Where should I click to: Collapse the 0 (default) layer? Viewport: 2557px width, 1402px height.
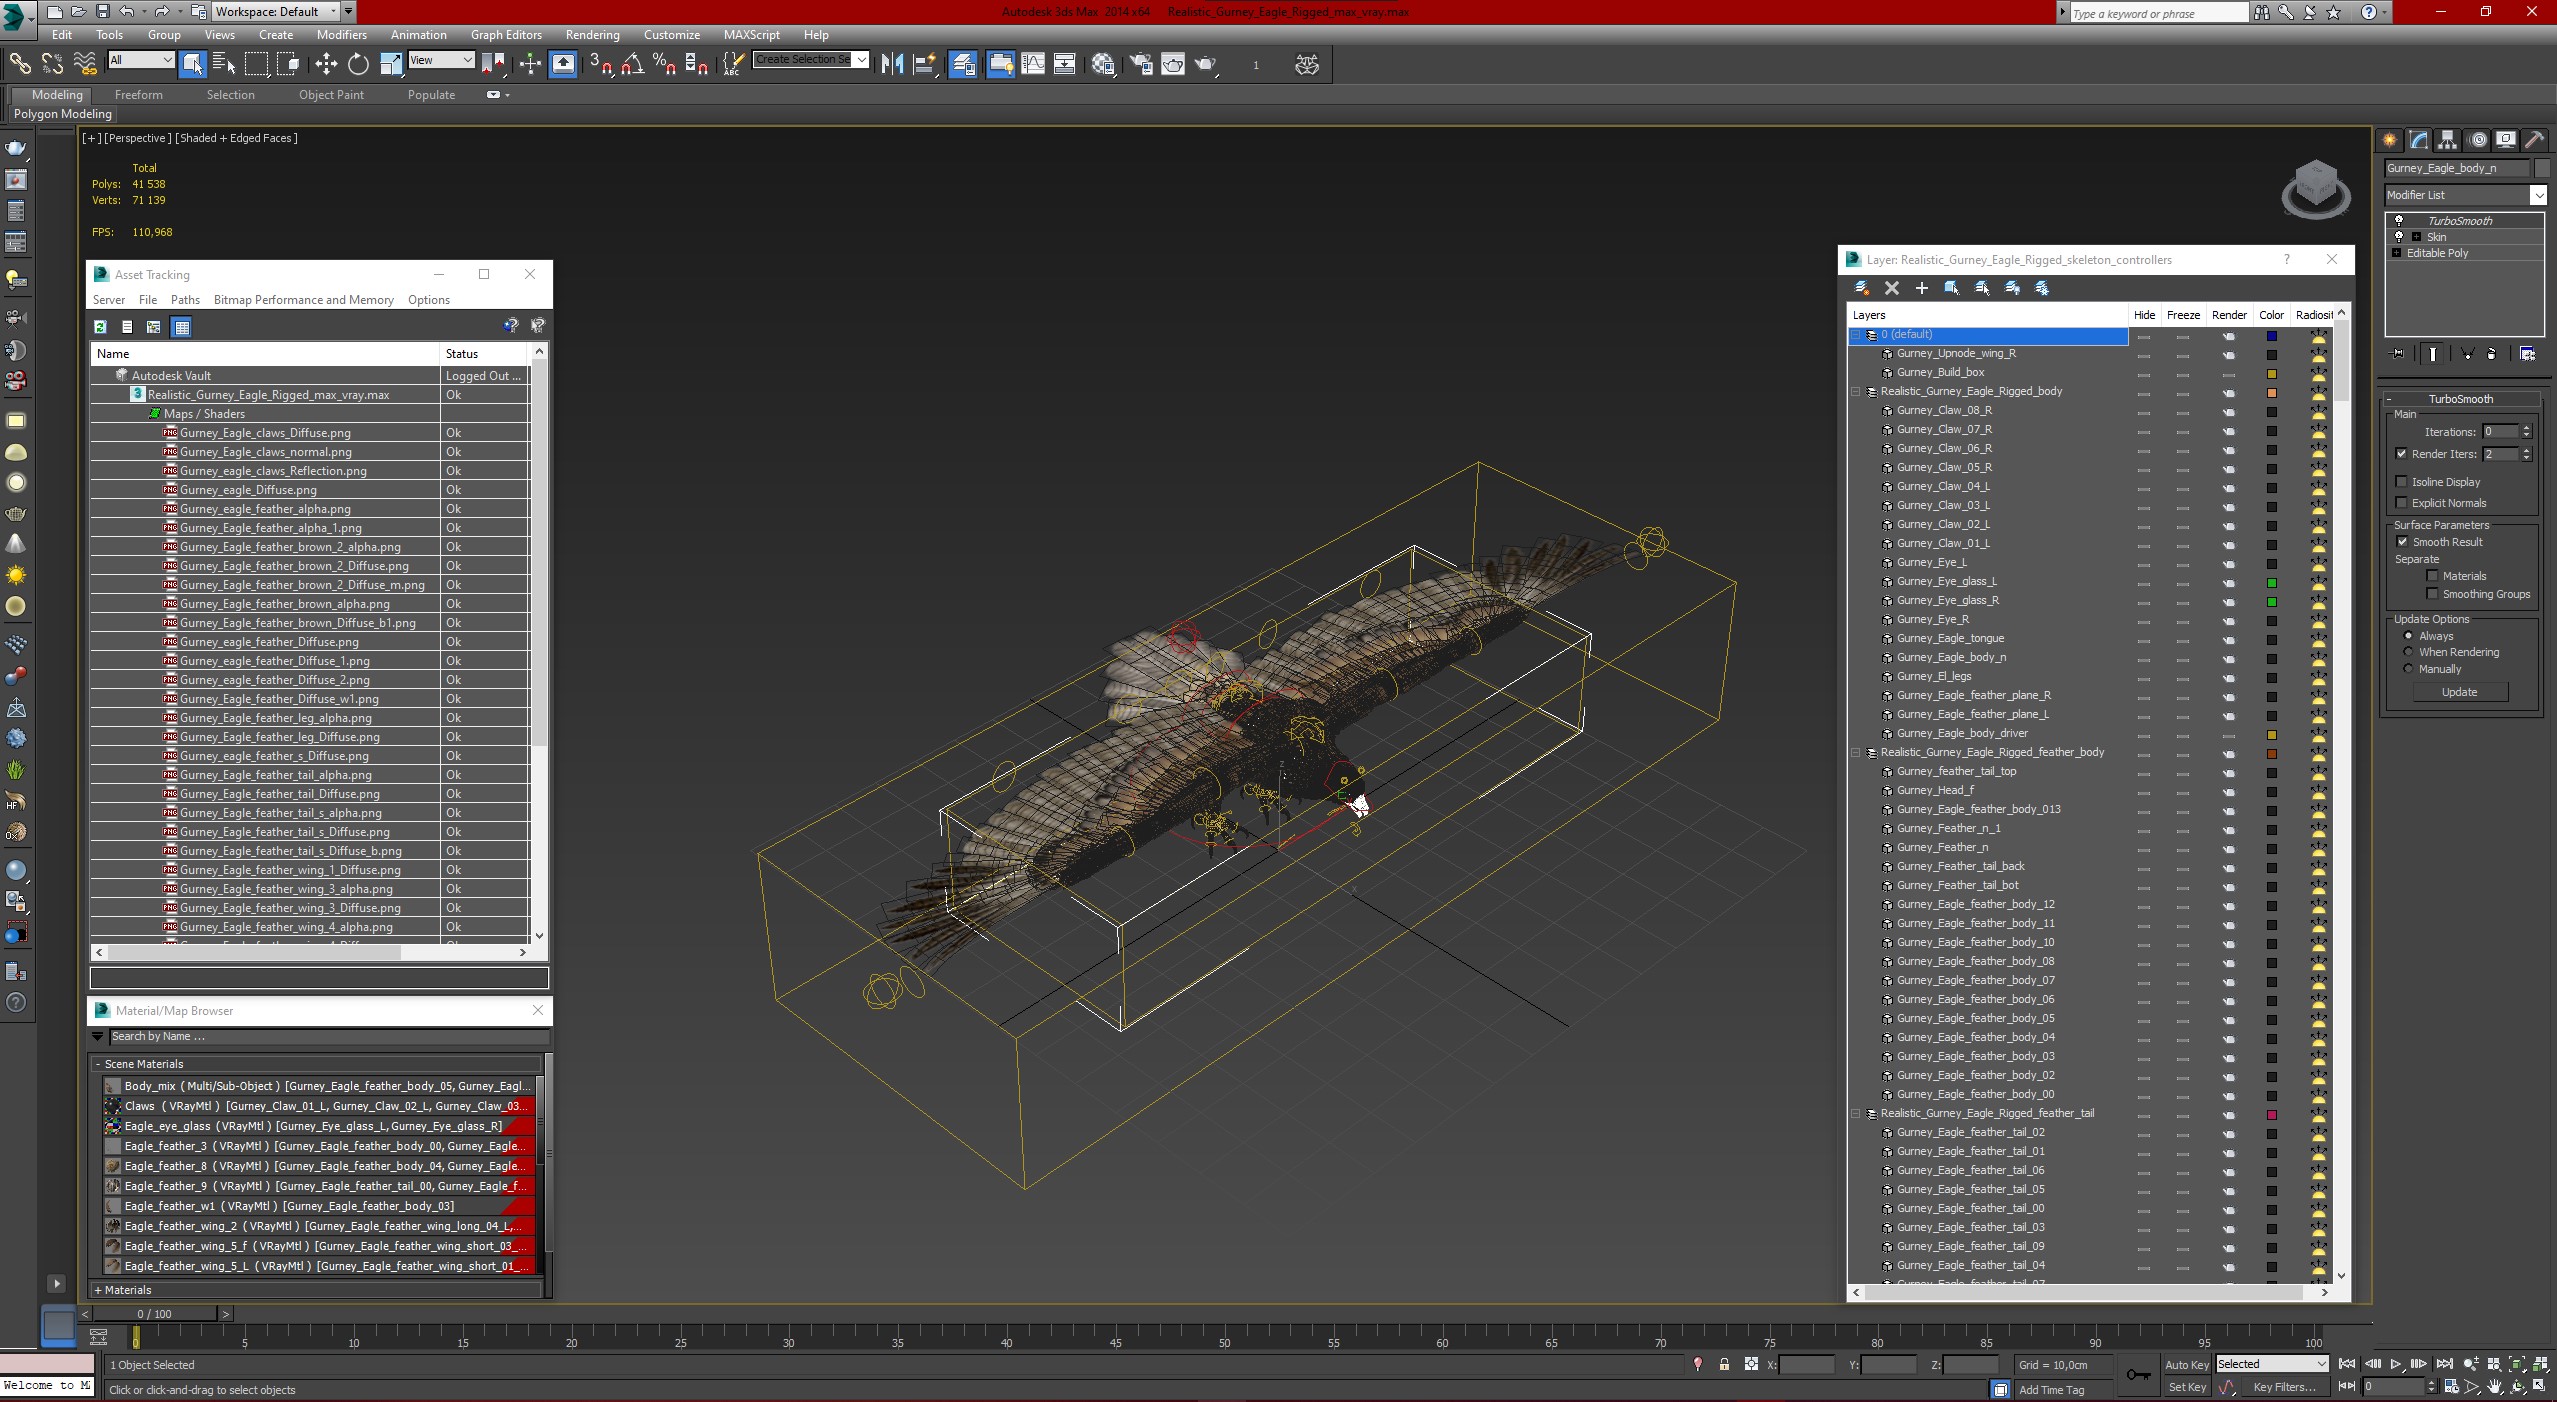tap(1856, 335)
